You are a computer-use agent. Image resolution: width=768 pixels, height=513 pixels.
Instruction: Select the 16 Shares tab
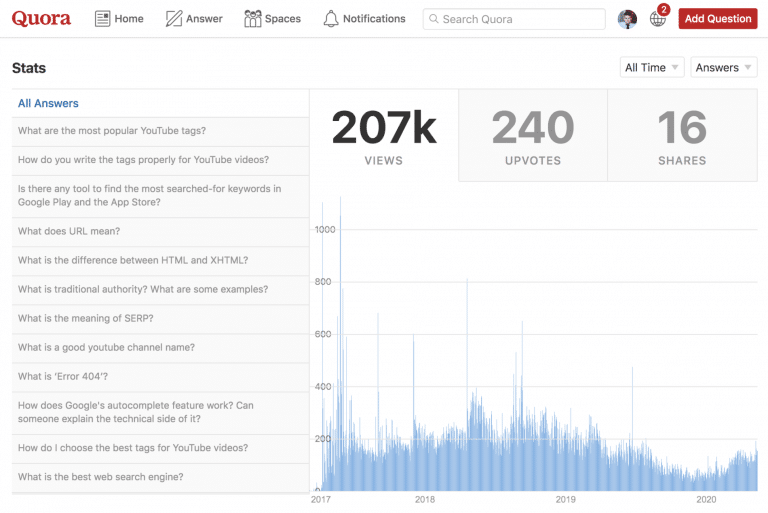(x=682, y=135)
